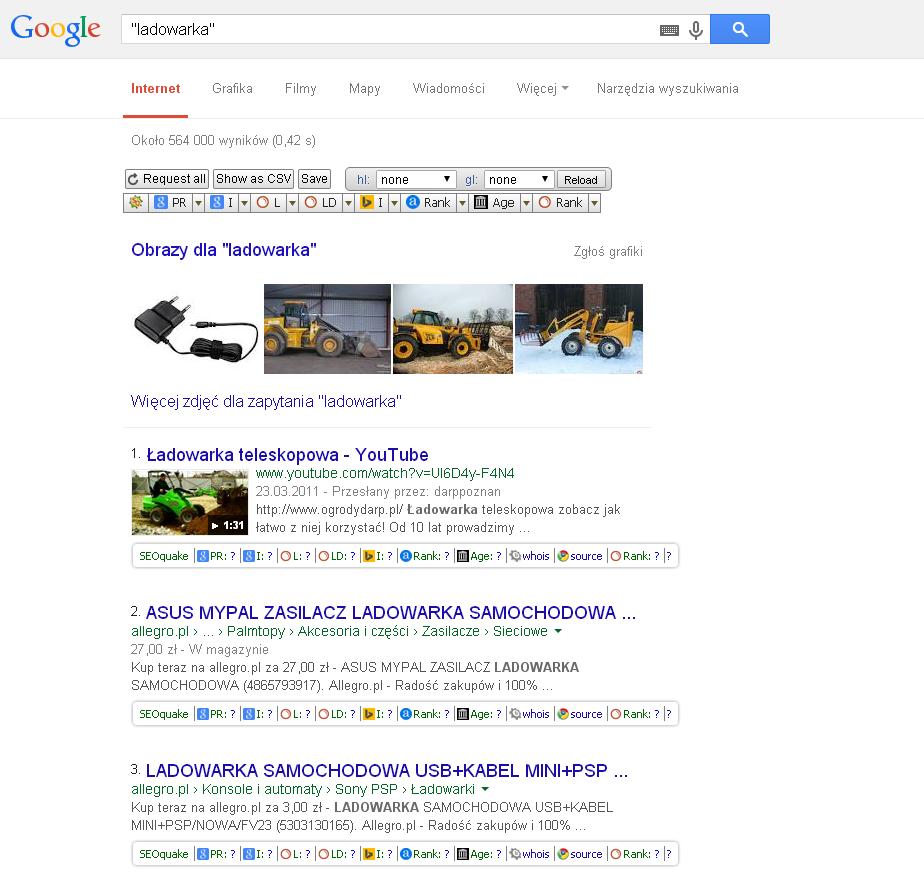Click Alexa Rank parameter in SEOquake toolbar

pyautogui.click(x=429, y=202)
